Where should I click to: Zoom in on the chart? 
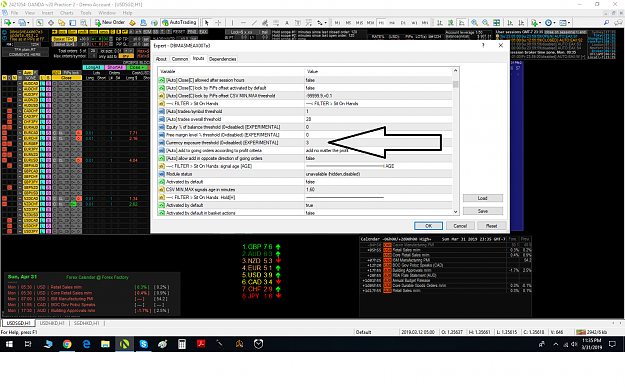(x=474, y=23)
